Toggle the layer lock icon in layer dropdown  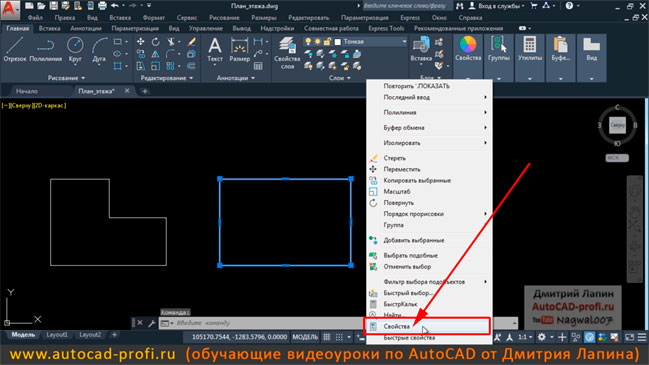327,42
